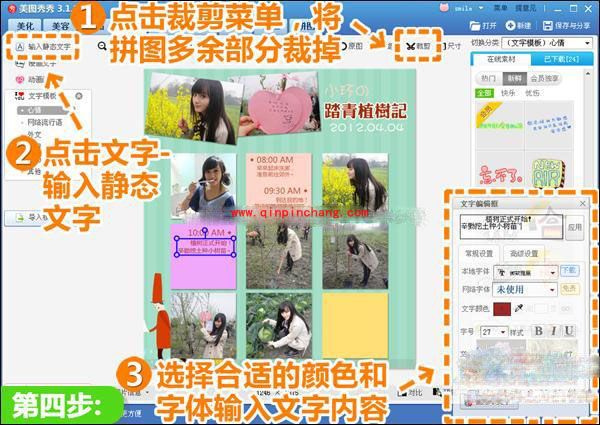This screenshot has width=600, height=425.
Task: Click the 免费 button beside 网络字体
Action: (569, 288)
